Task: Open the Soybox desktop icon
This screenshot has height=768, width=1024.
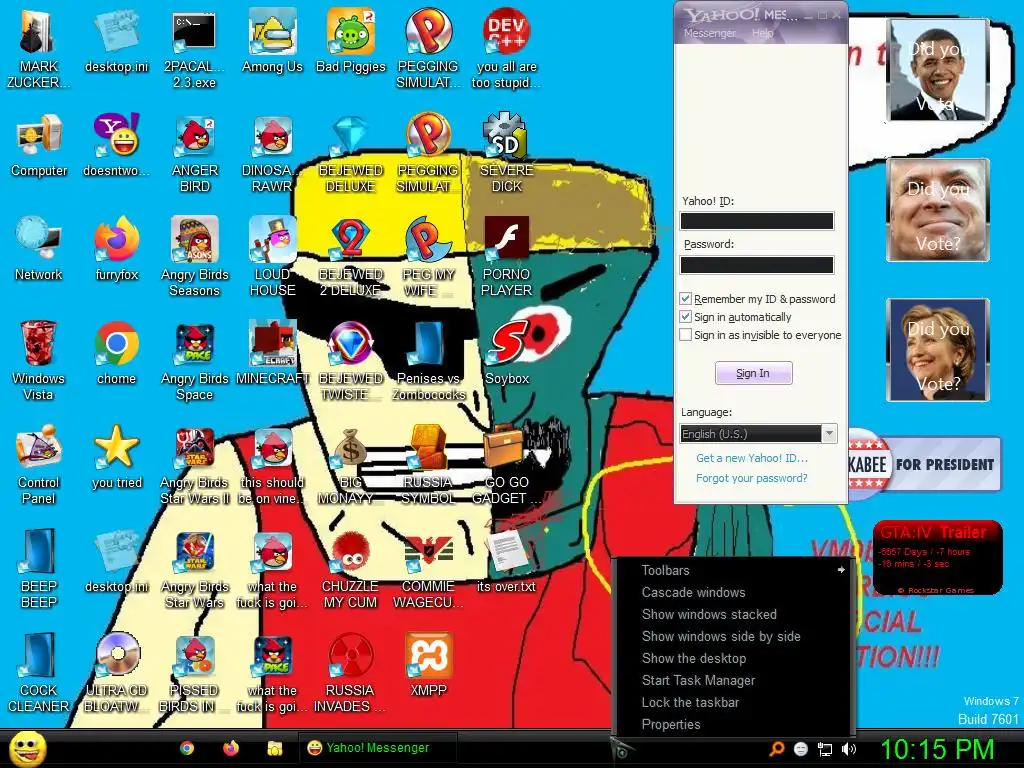Action: click(x=507, y=353)
